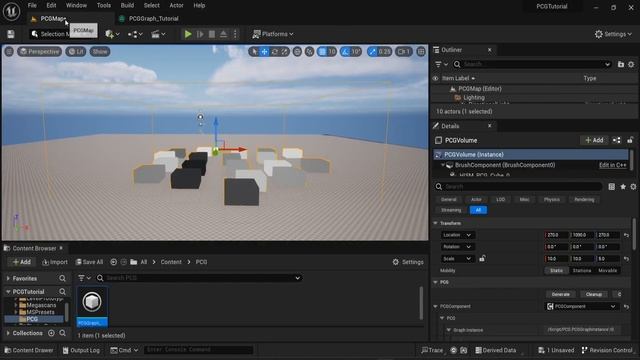Image resolution: width=640 pixels, height=360 pixels.
Task: Select the PCGGraph asset thumbnail
Action: pos(92,307)
